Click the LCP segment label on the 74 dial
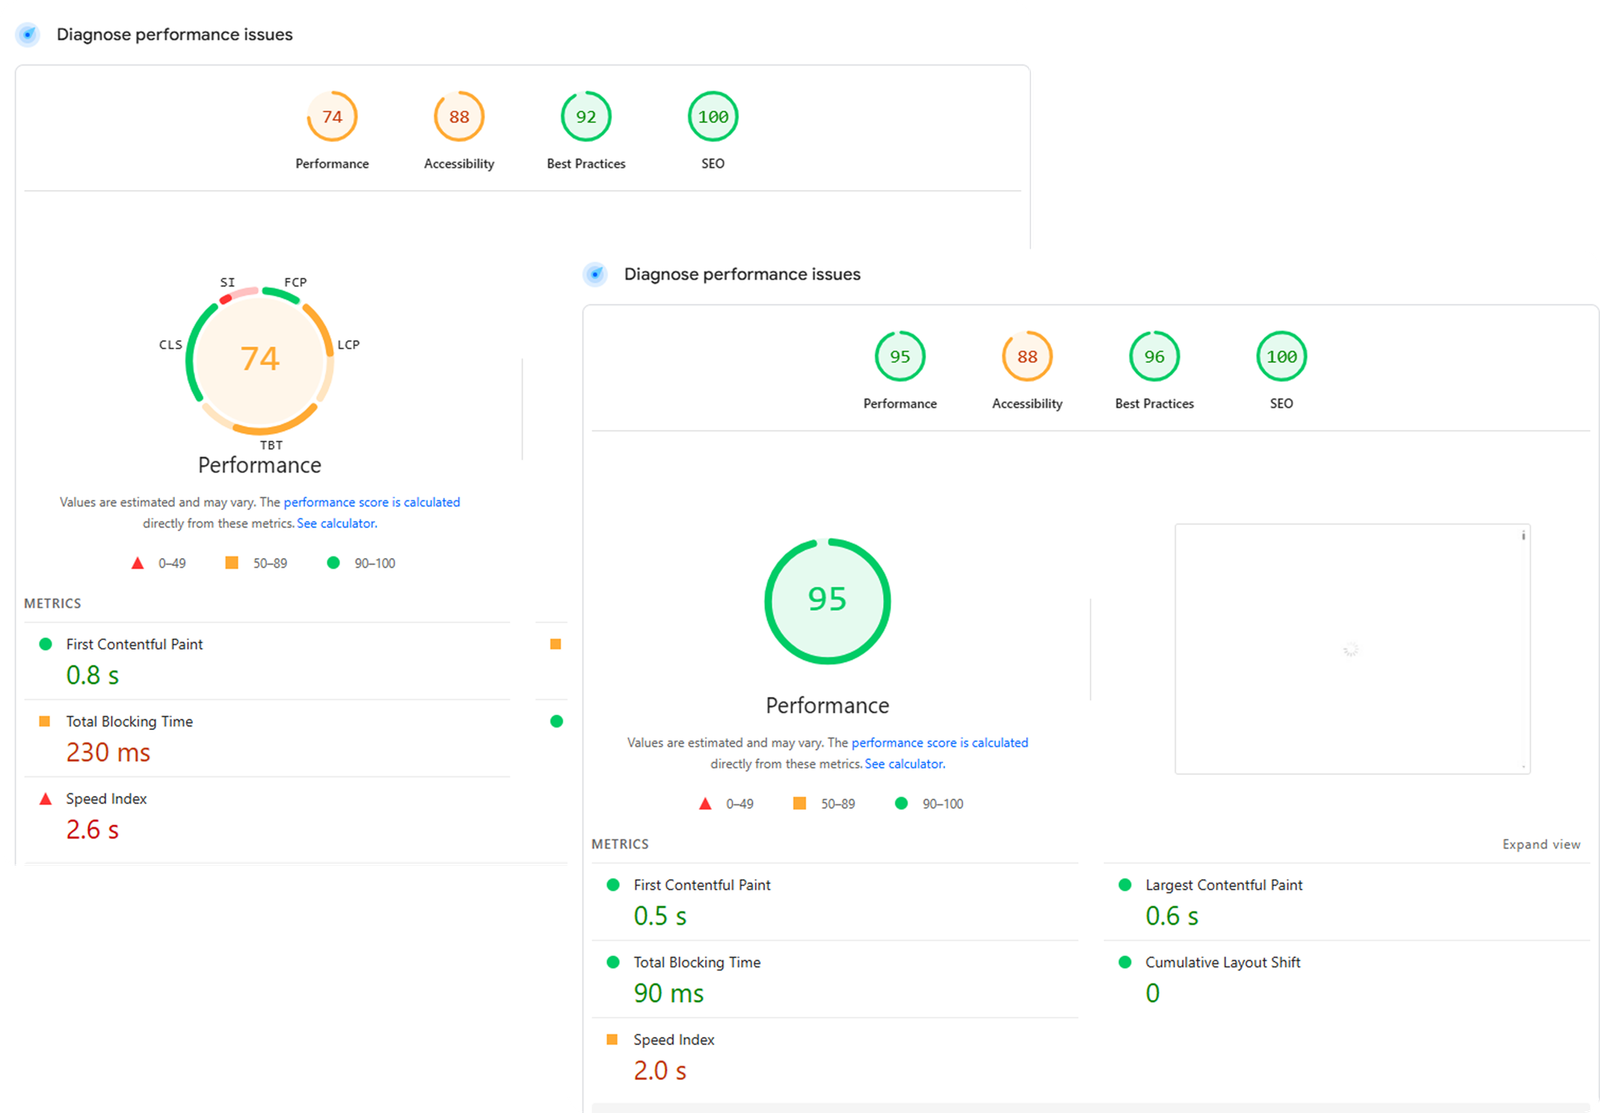Image resolution: width=1600 pixels, height=1113 pixels. click(x=348, y=345)
